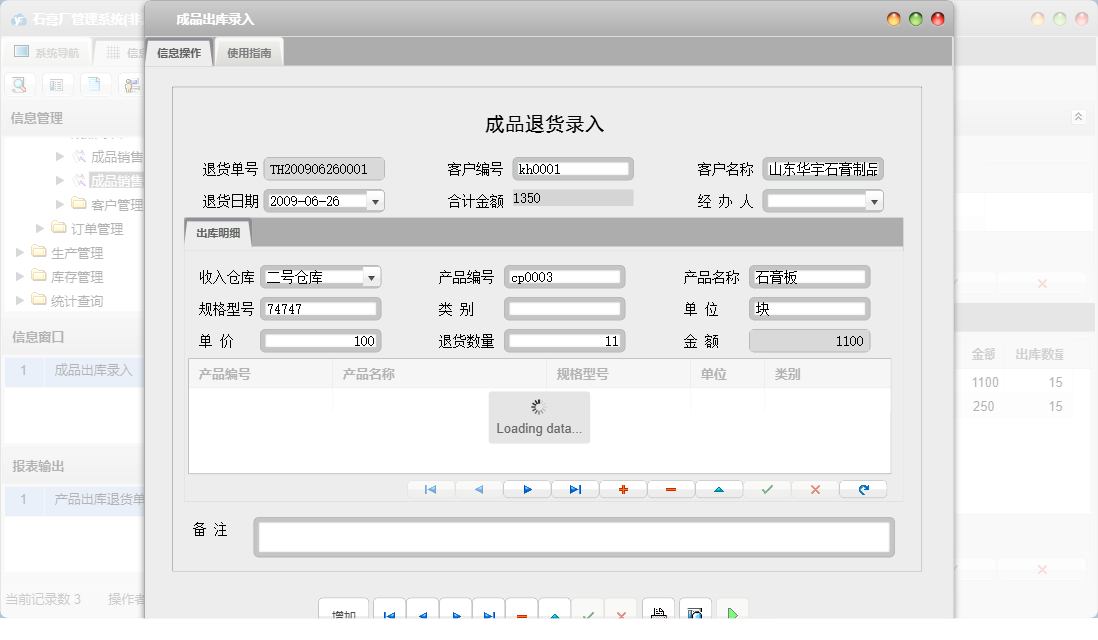The image size is (1098, 640).
Task: Click the red plus icon to add a detail row
Action: pos(622,489)
